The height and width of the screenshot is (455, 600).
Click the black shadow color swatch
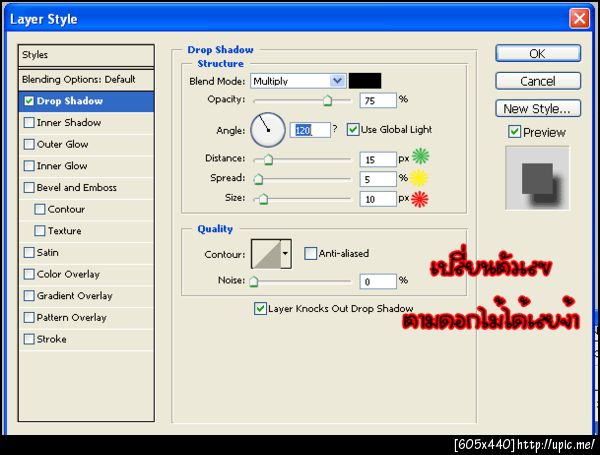click(365, 81)
